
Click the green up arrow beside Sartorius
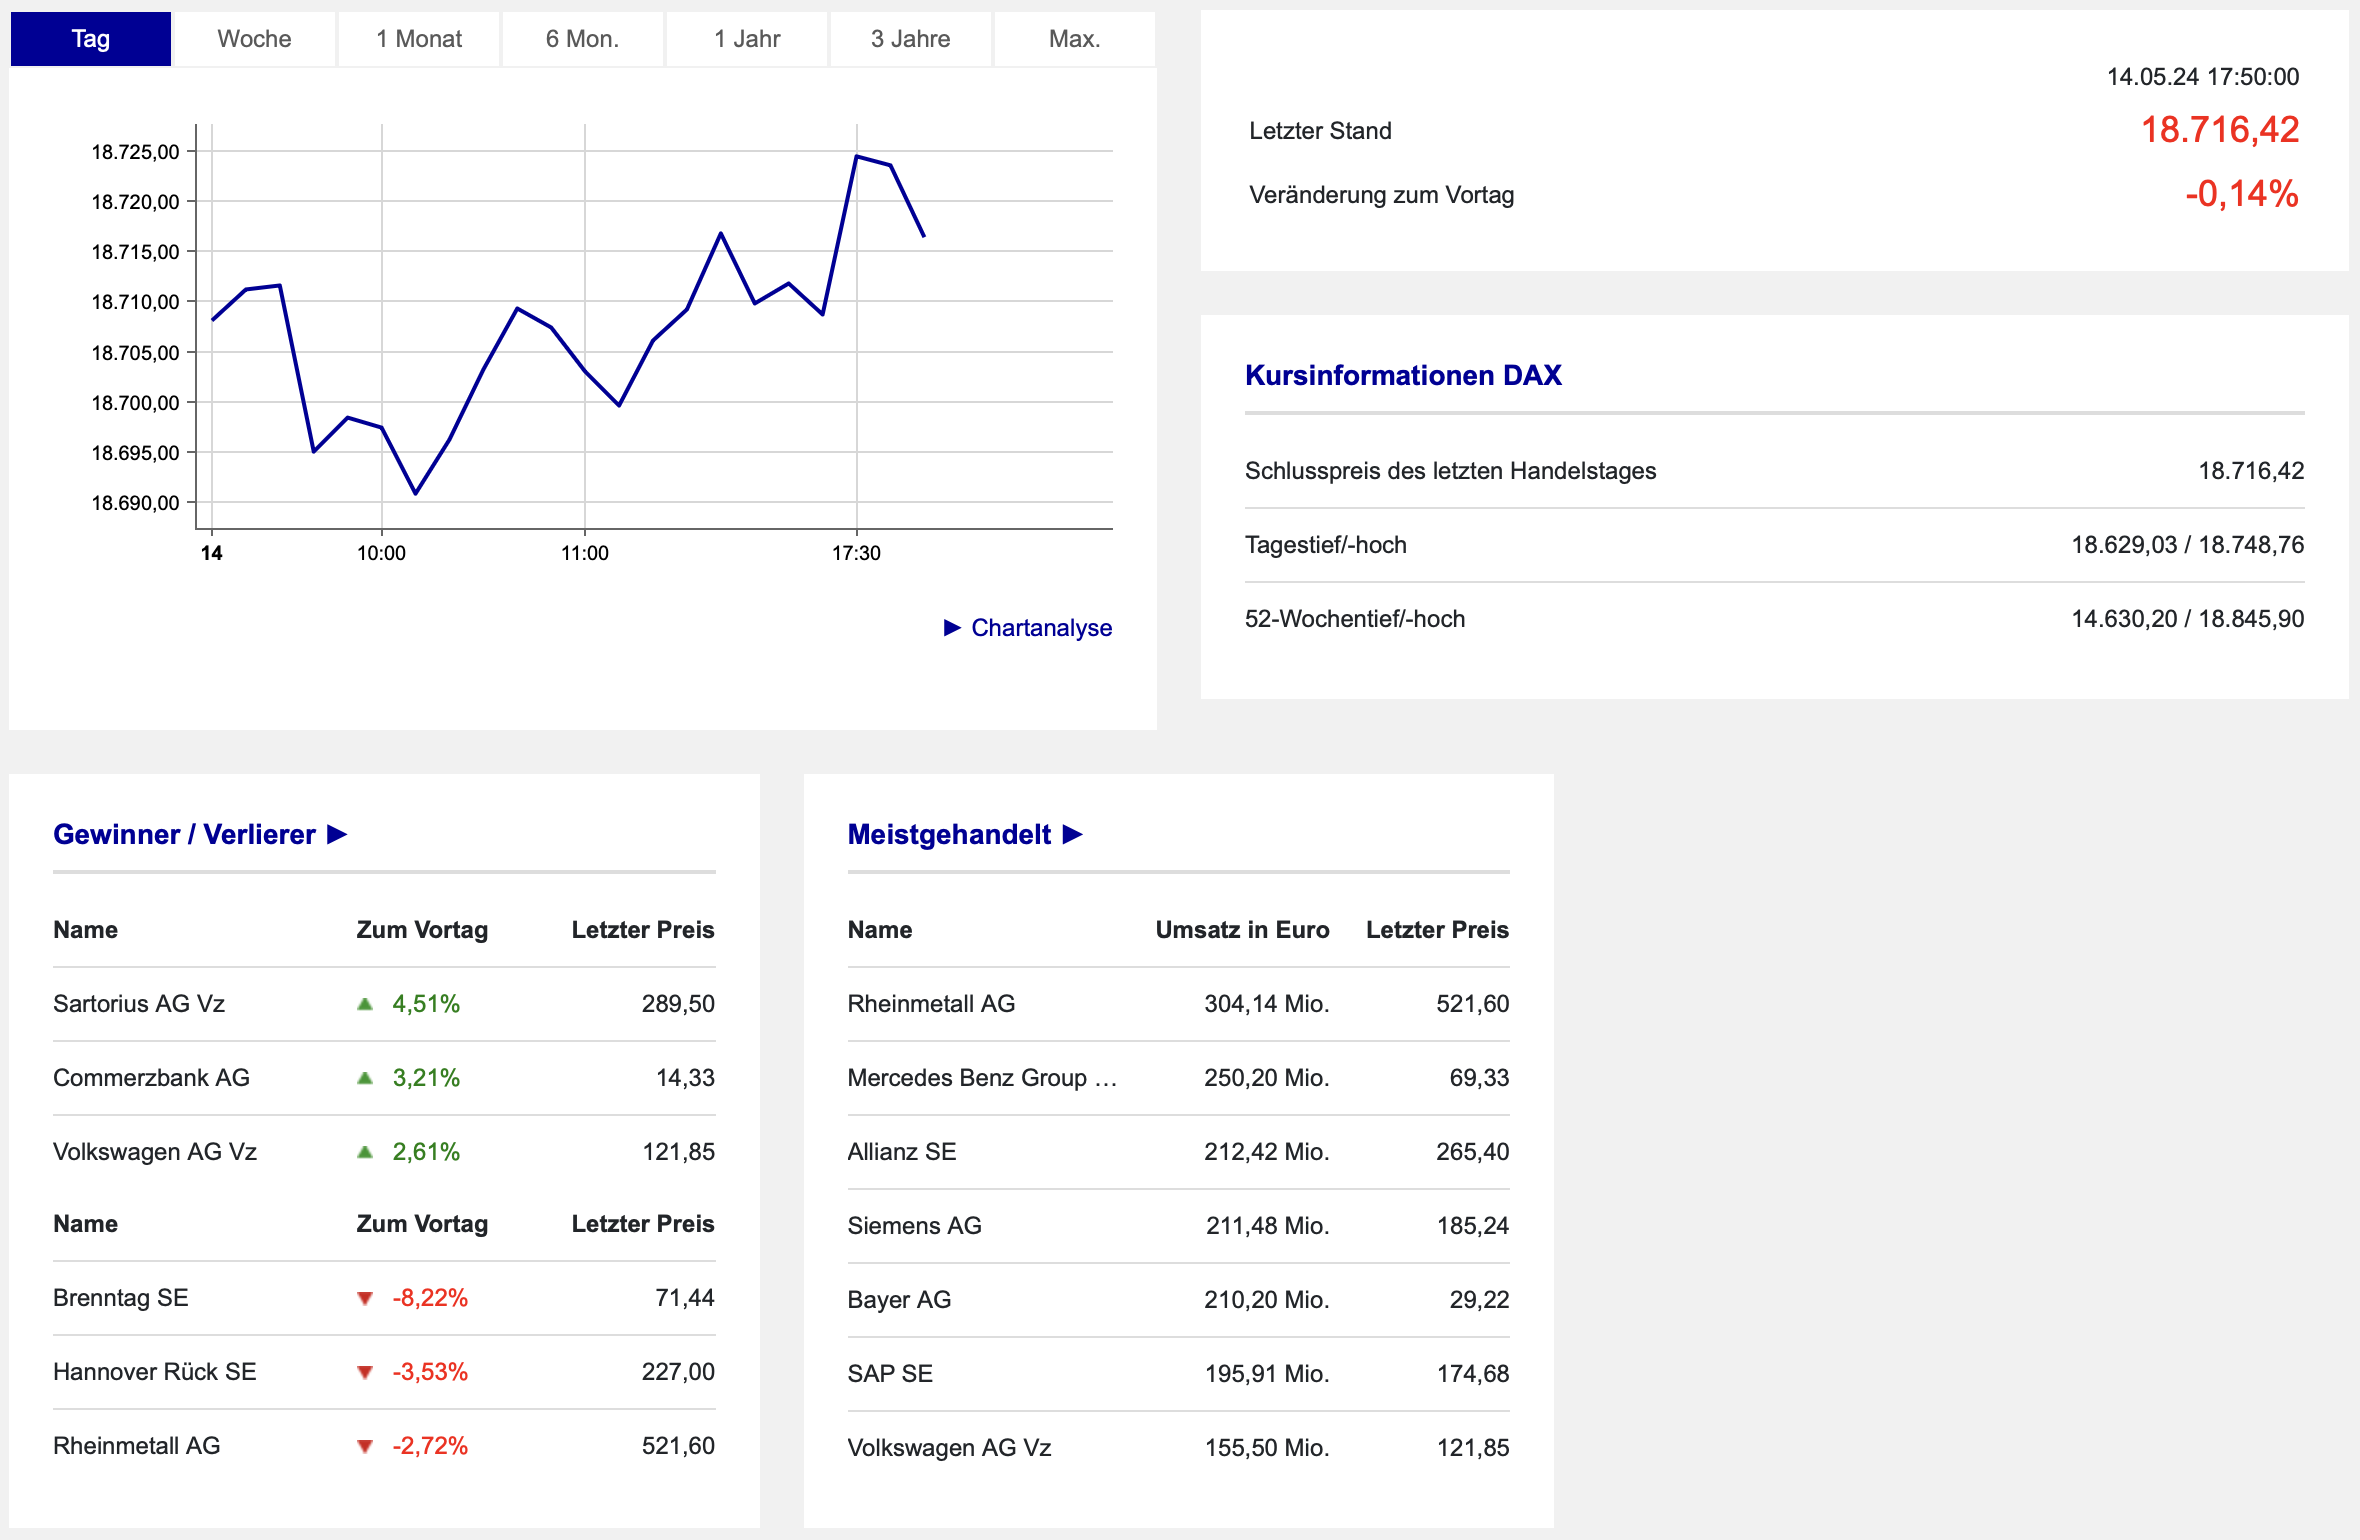point(365,1004)
